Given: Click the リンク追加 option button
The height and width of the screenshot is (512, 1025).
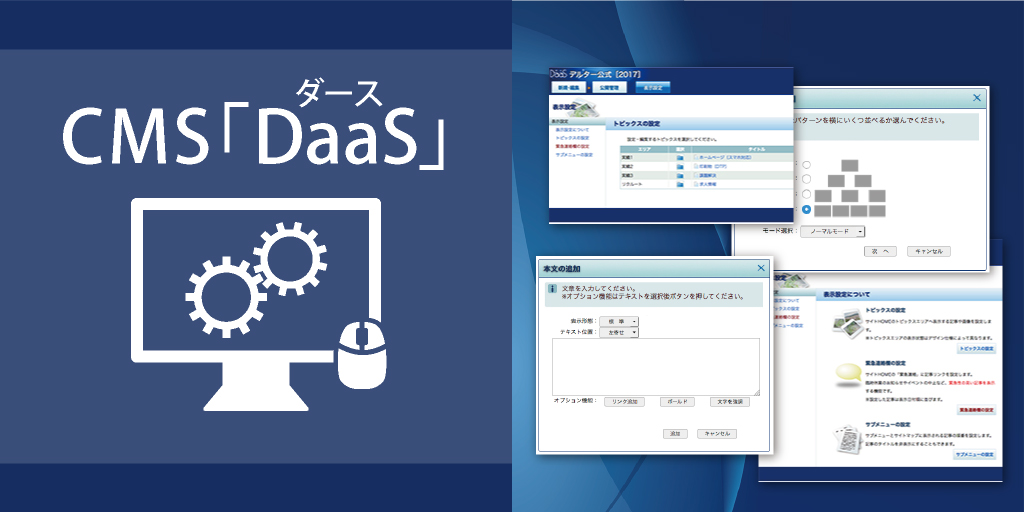Looking at the screenshot, I should (624, 402).
